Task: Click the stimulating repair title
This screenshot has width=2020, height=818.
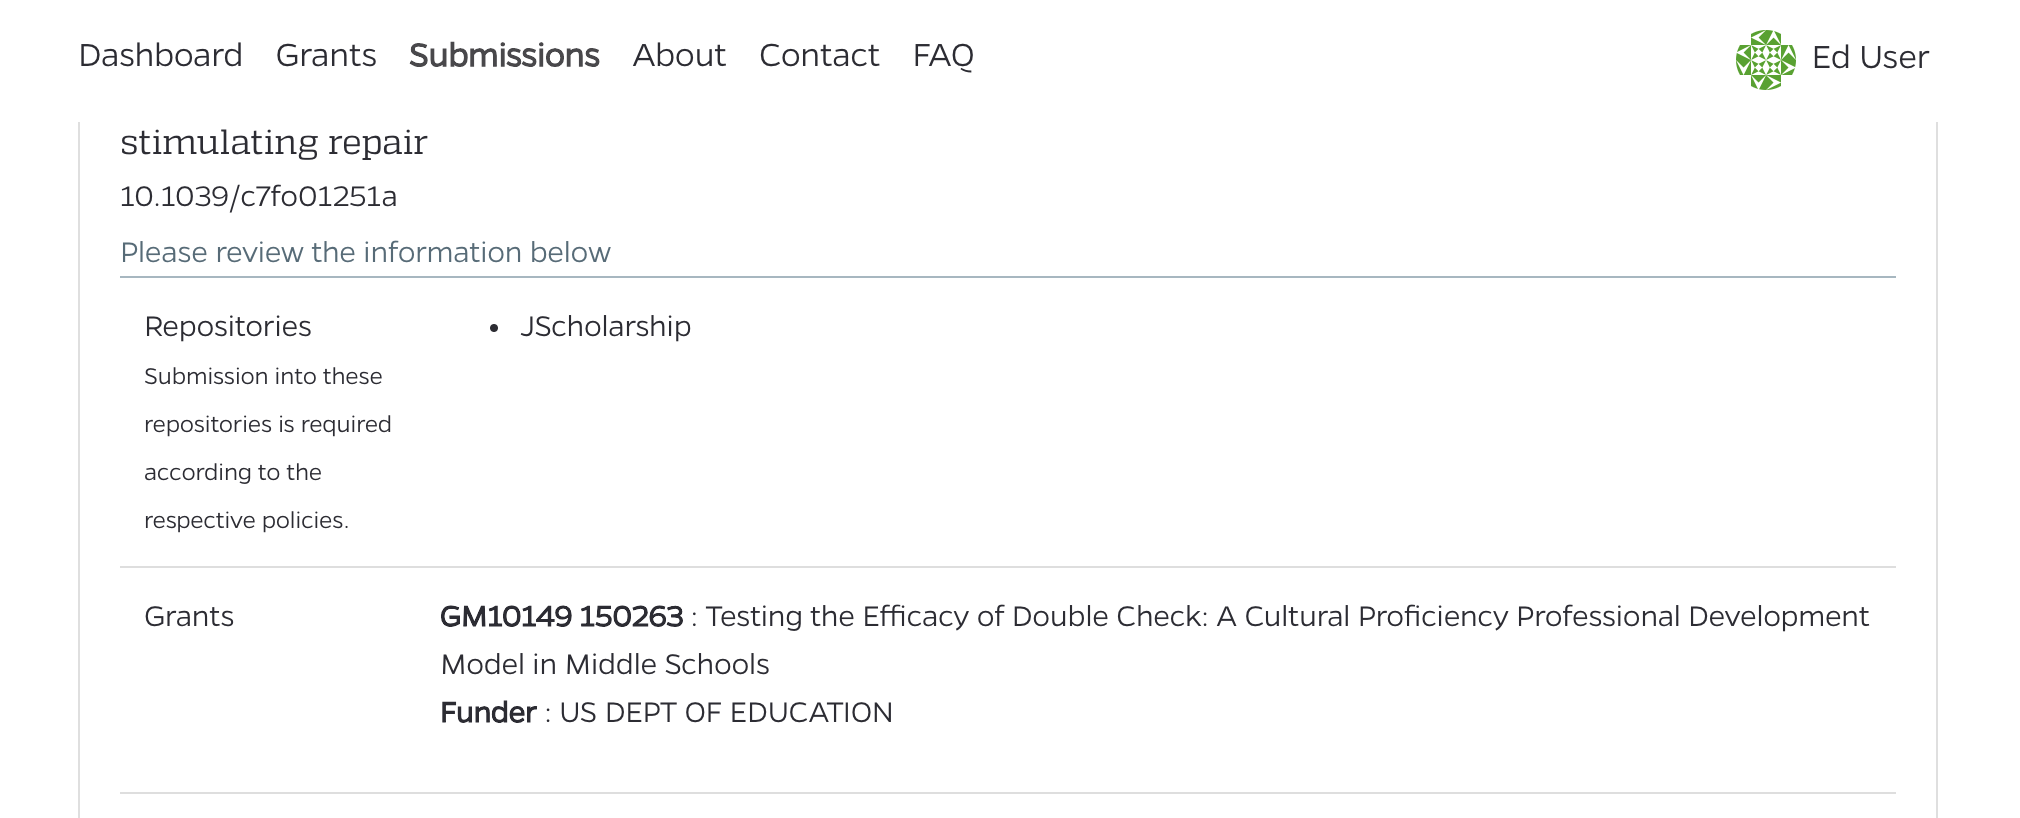Action: coord(274,142)
